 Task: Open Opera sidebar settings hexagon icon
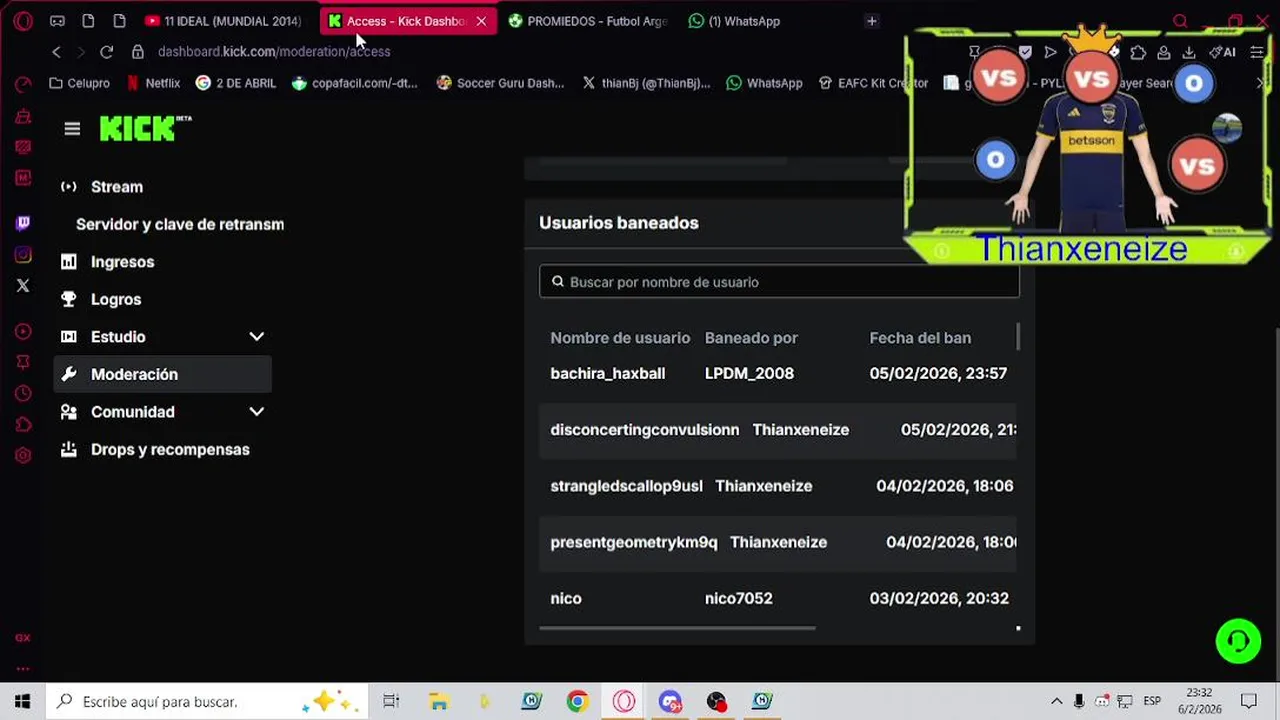coord(23,455)
